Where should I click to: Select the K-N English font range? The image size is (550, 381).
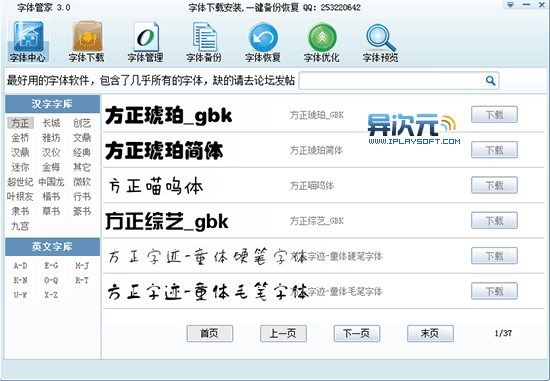click(20, 280)
